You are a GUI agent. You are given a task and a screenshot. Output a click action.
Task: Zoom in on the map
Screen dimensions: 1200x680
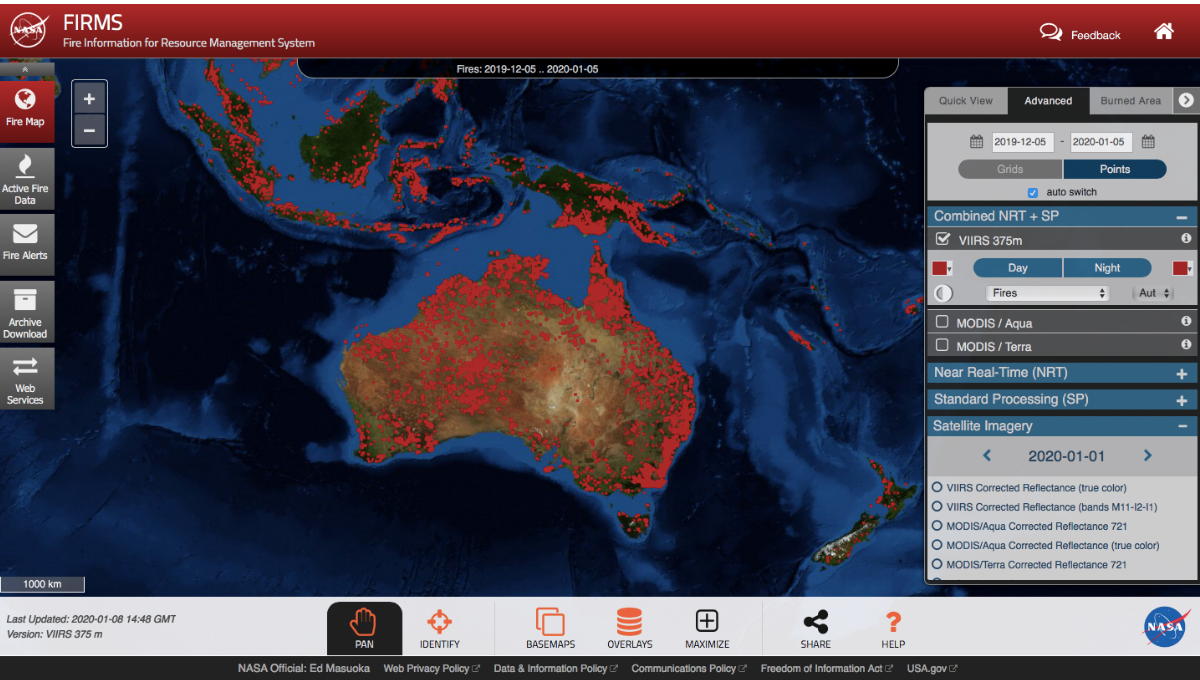[x=89, y=99]
